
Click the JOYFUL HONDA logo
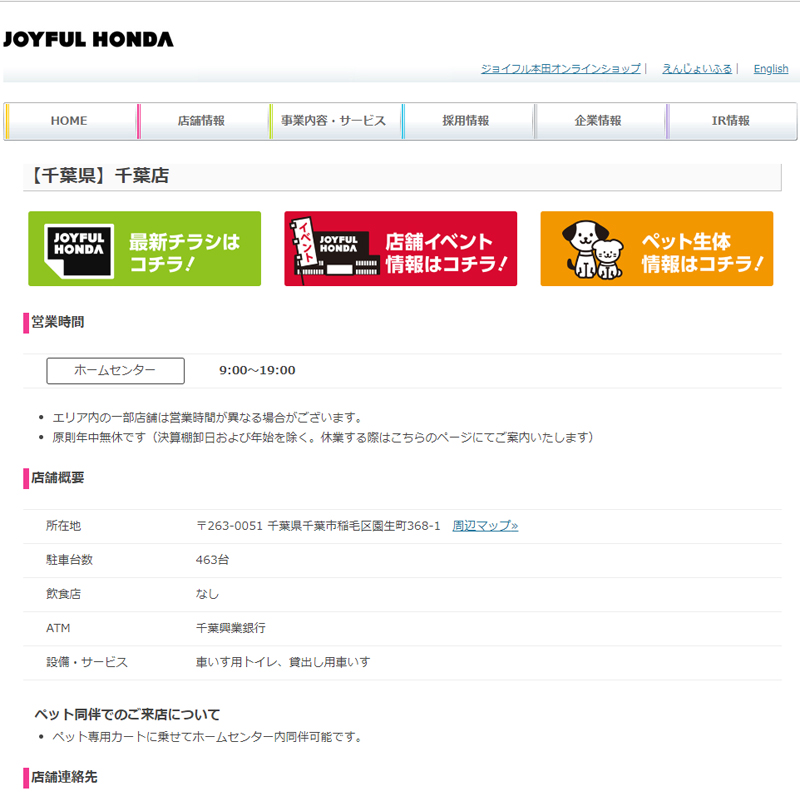88,39
